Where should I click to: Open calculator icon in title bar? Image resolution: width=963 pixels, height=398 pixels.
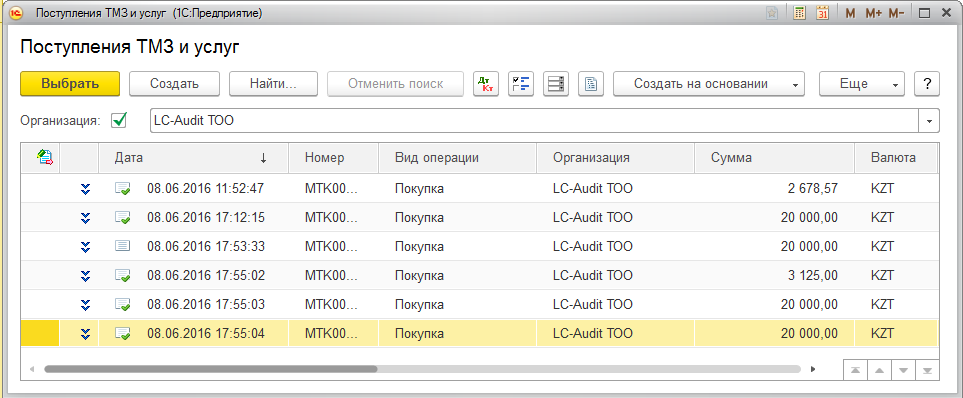point(799,13)
